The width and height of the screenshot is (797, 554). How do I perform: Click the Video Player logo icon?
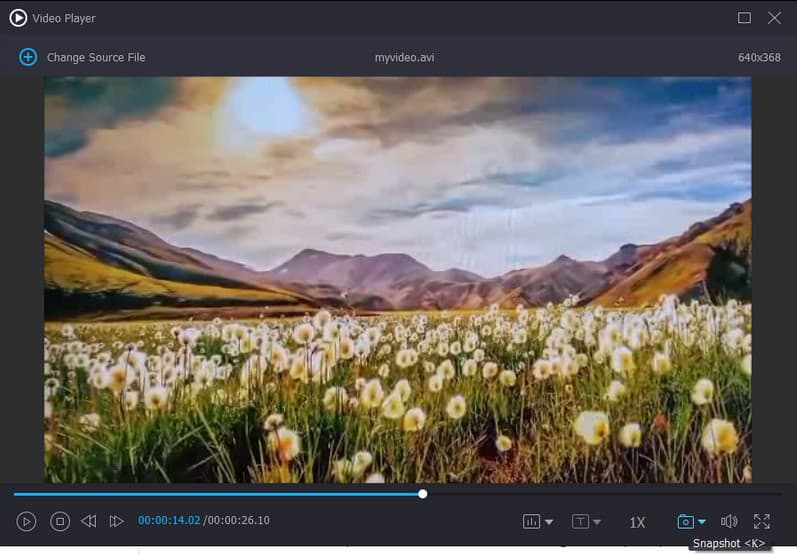[x=18, y=18]
